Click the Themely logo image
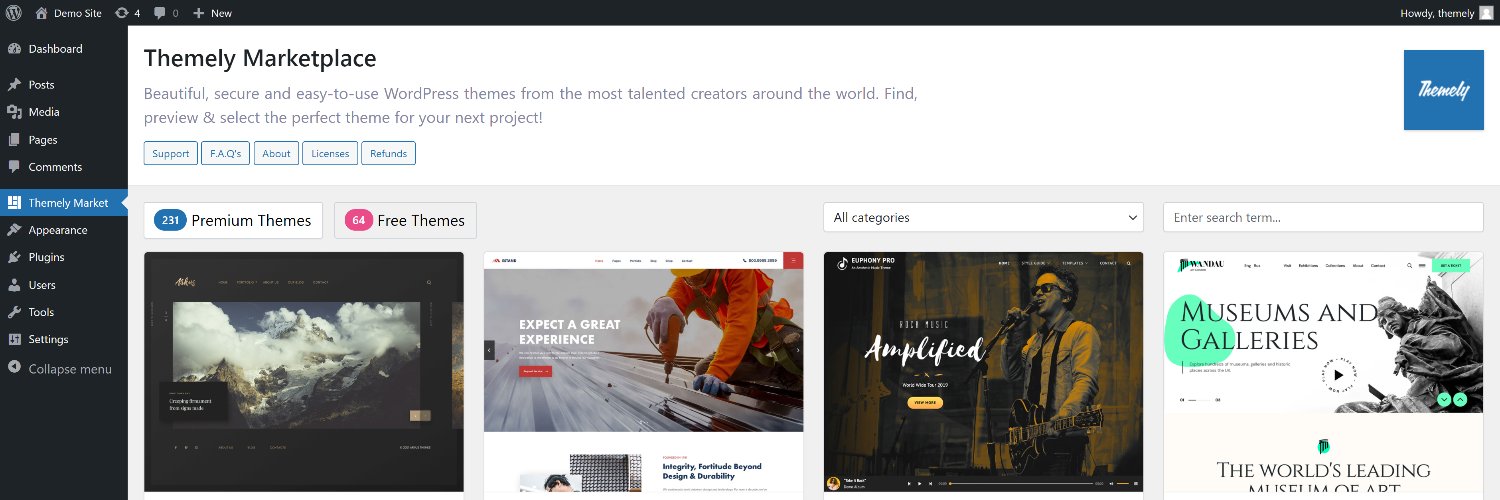 click(1443, 90)
